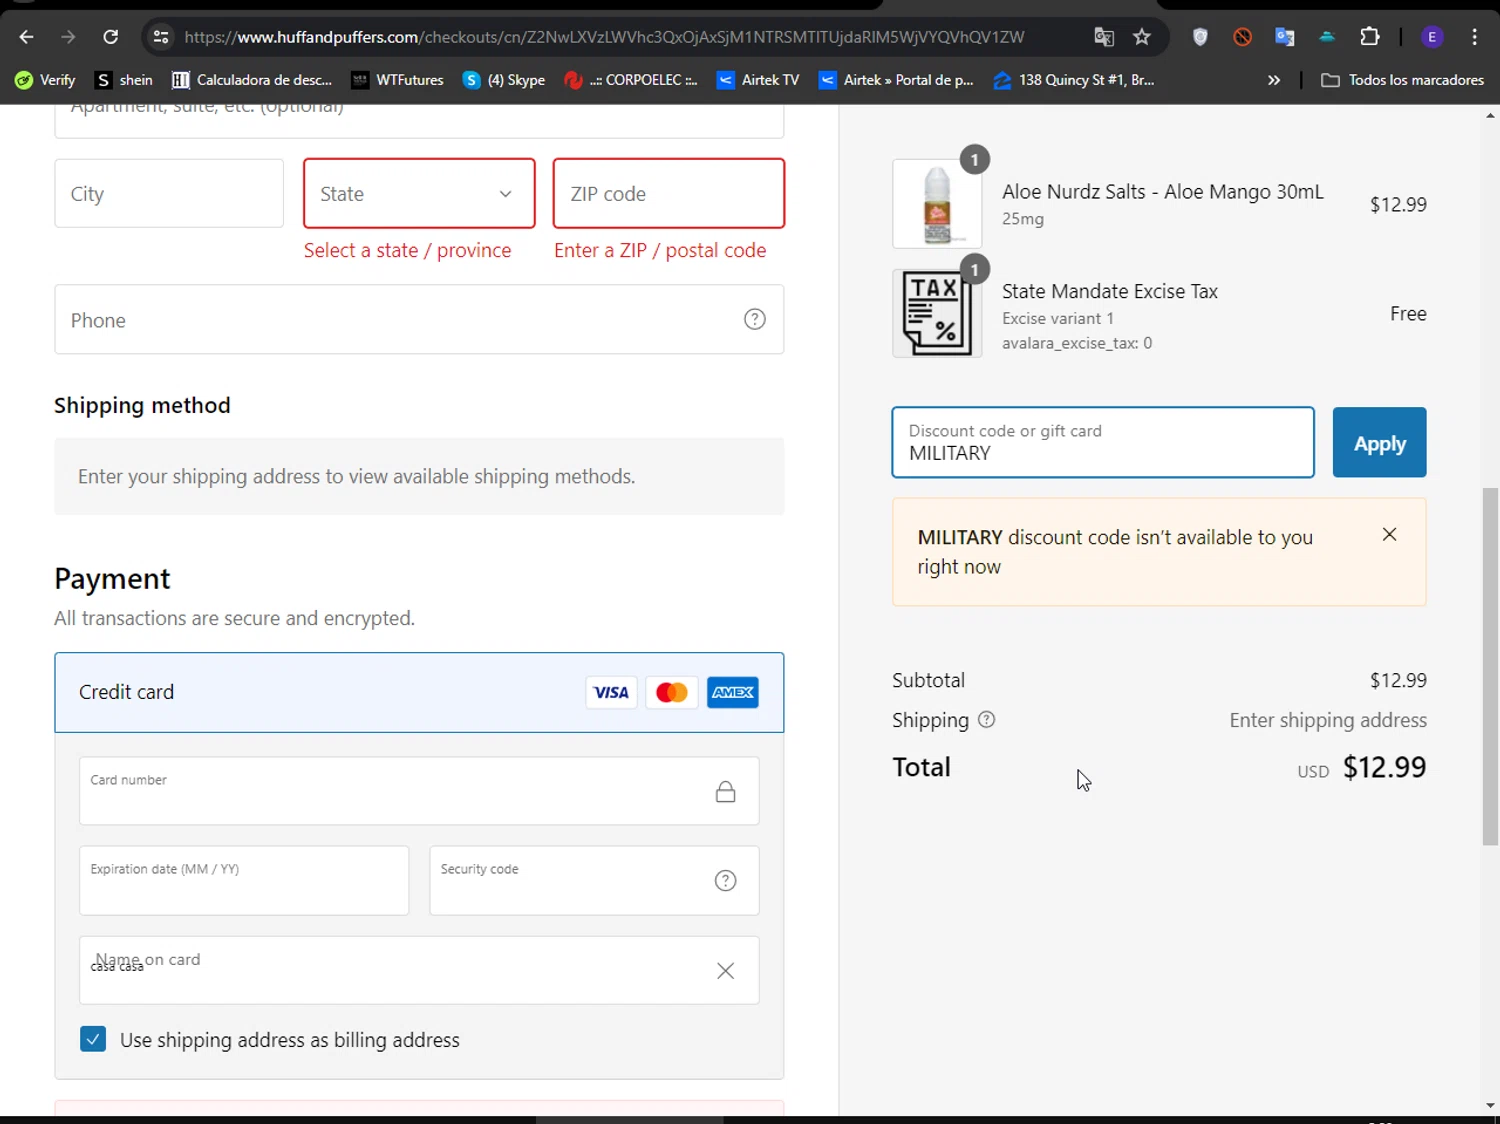Uncheck Use shipping address as billing address
This screenshot has width=1500, height=1124.
(x=93, y=1039)
